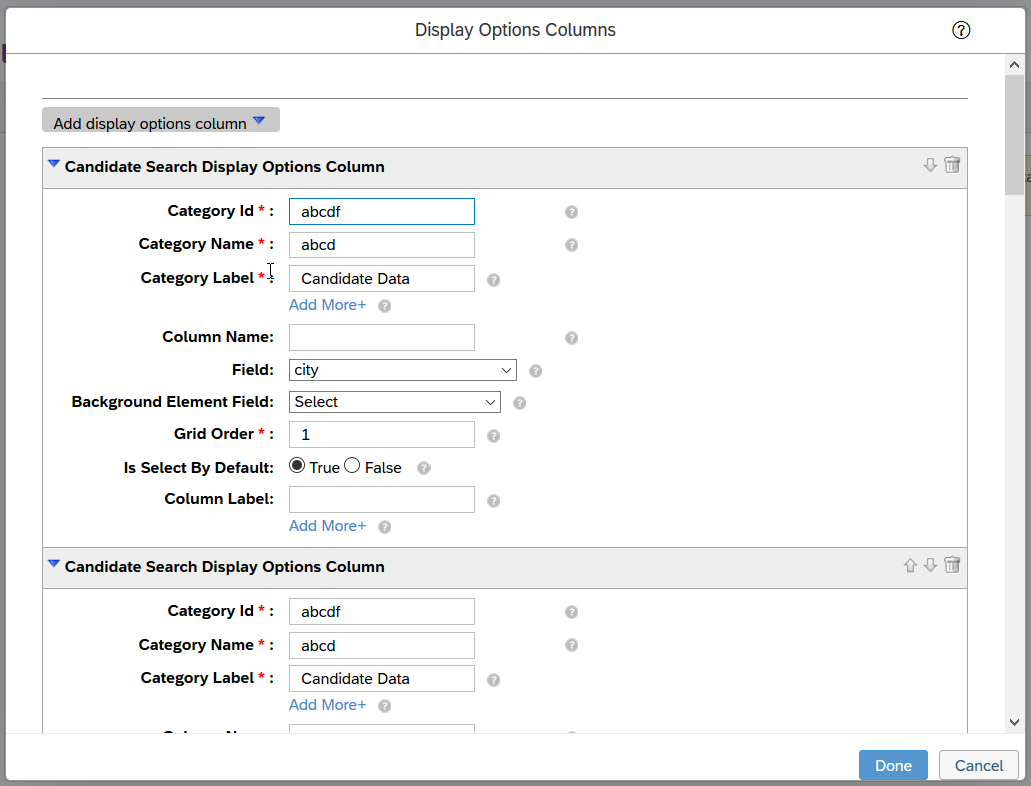
Task: Show help beside second section's Add More+ link
Action: [385, 706]
